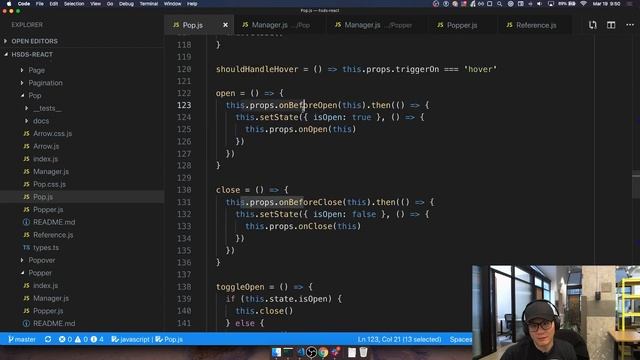Open the File menu
The width and height of the screenshot is (640, 360).
(40, 4)
